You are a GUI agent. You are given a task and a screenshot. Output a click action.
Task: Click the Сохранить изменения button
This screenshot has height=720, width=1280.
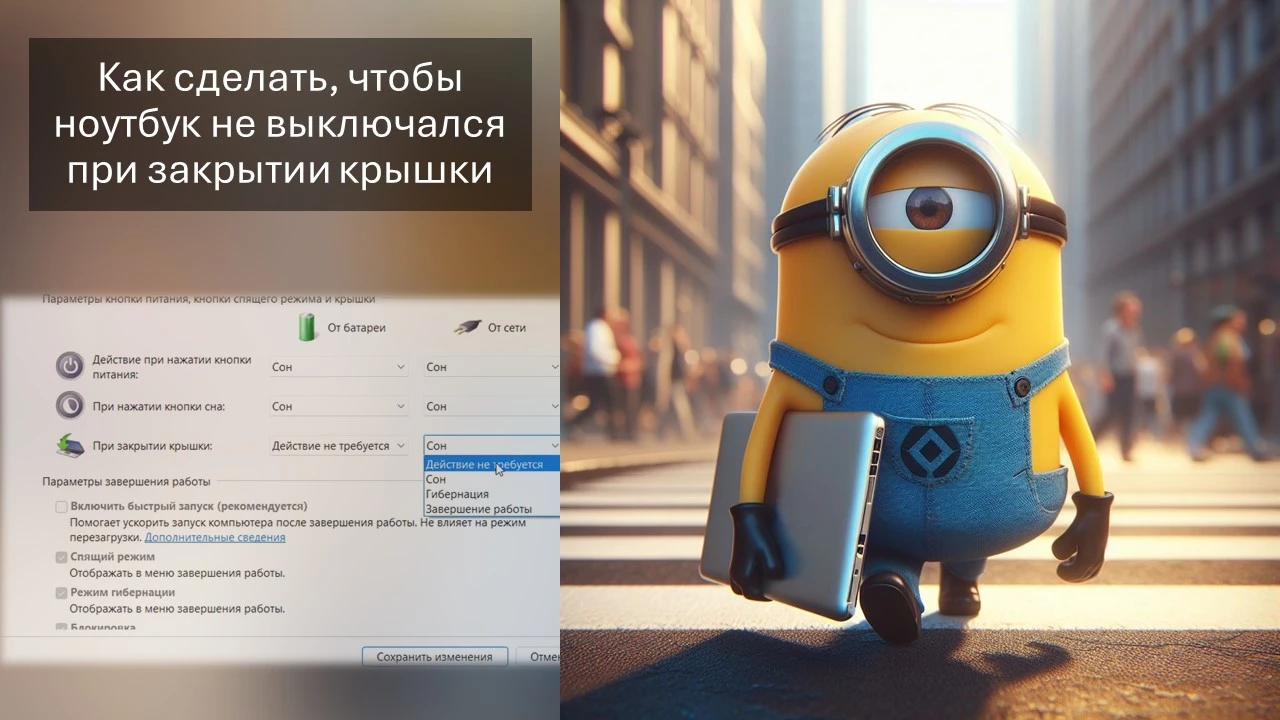click(x=434, y=657)
